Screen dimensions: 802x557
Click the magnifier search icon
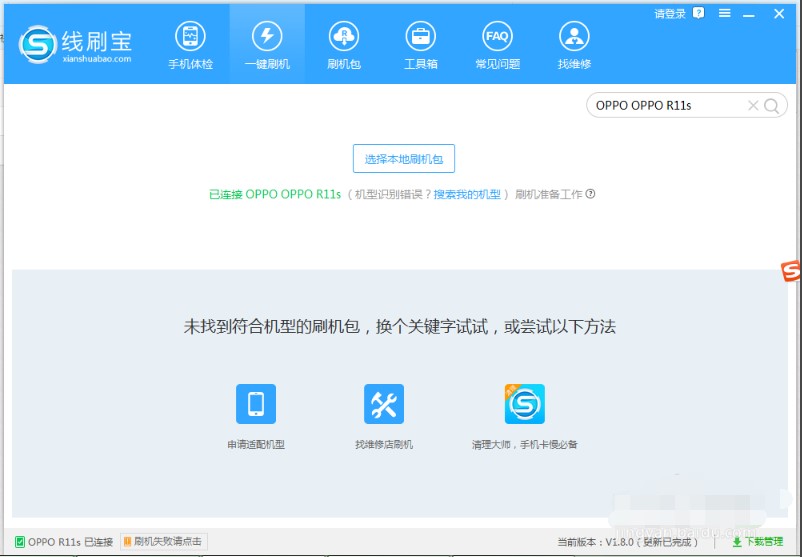772,106
